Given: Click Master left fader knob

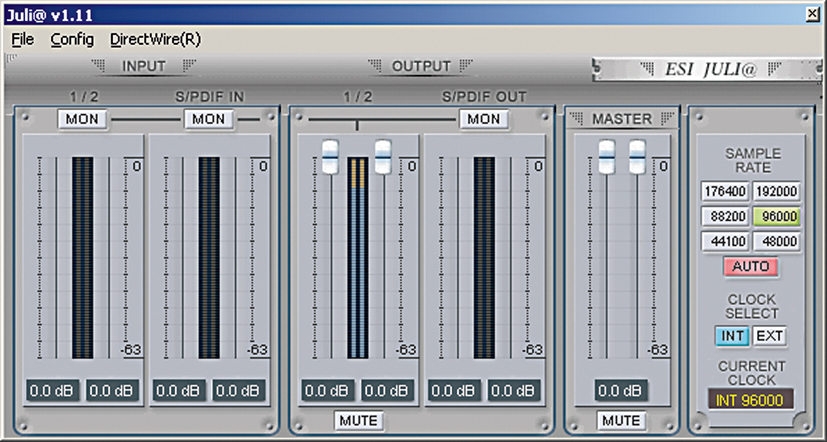Looking at the screenshot, I should (607, 157).
